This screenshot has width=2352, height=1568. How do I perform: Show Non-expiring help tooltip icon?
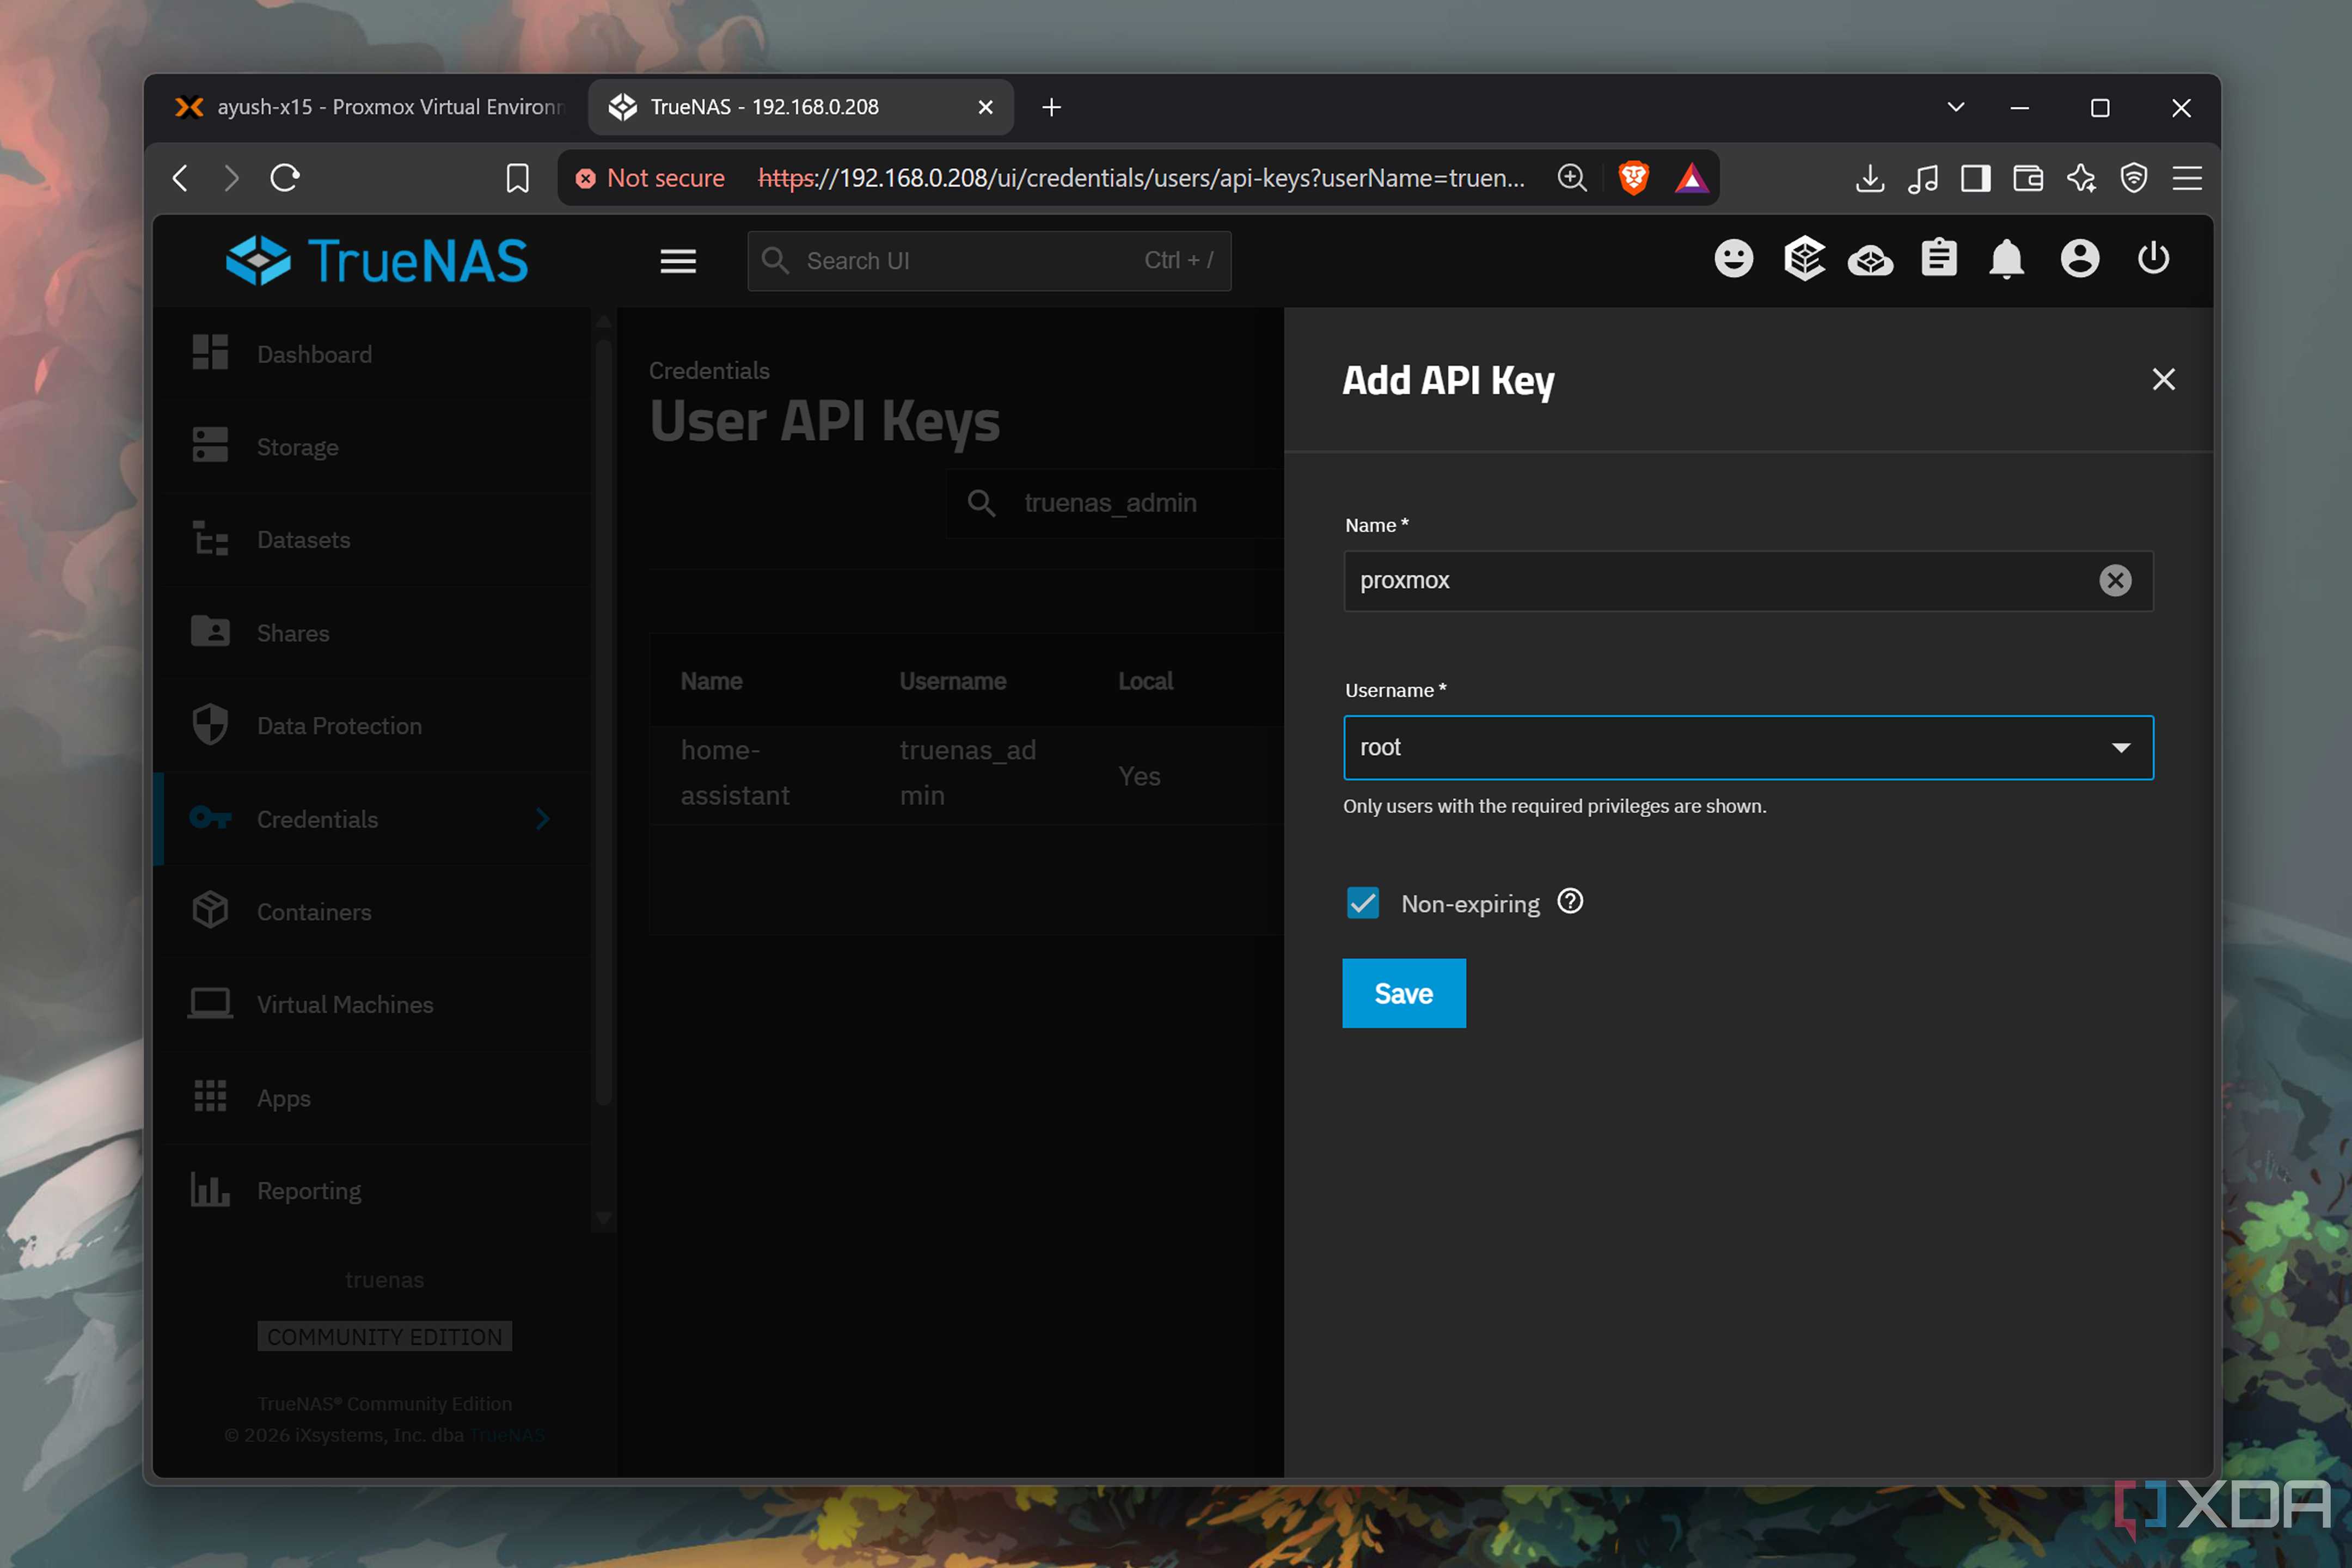point(1570,902)
